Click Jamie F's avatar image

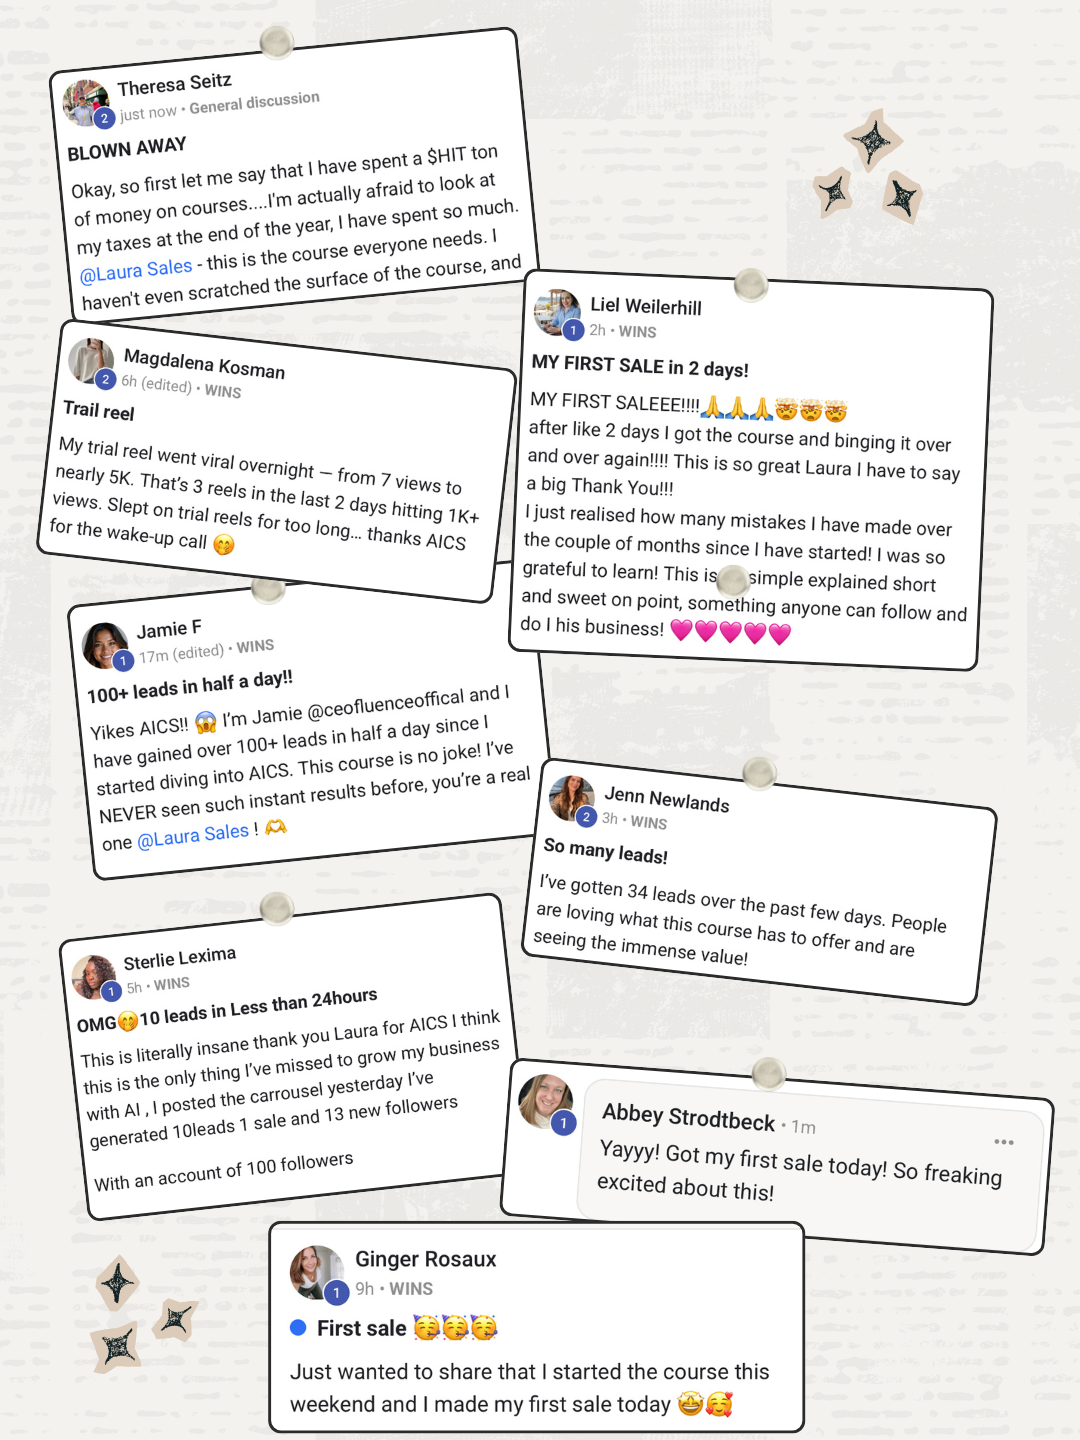click(x=105, y=645)
